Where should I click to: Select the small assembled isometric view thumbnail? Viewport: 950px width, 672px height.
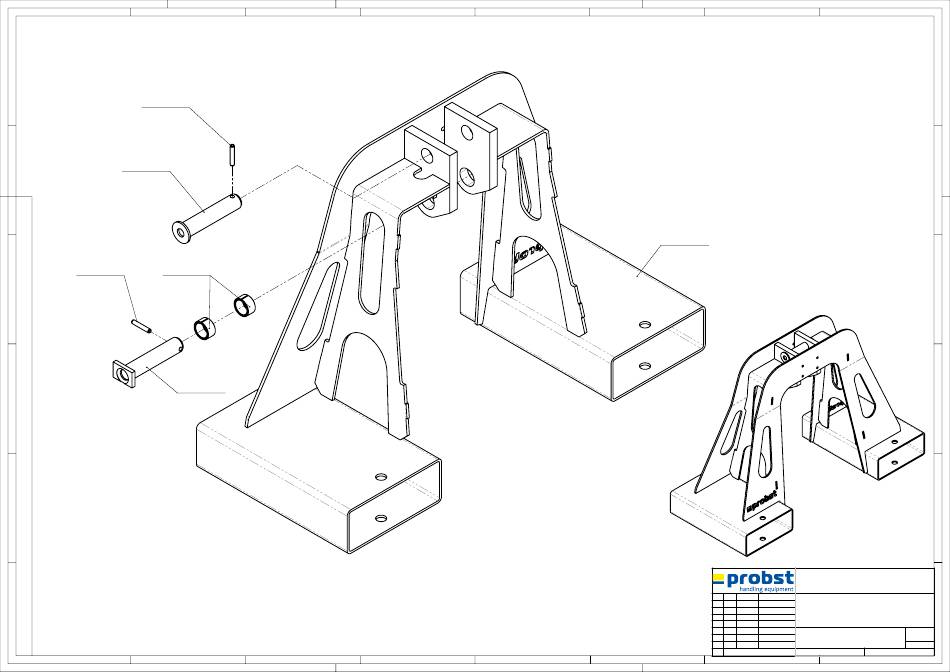(797, 434)
